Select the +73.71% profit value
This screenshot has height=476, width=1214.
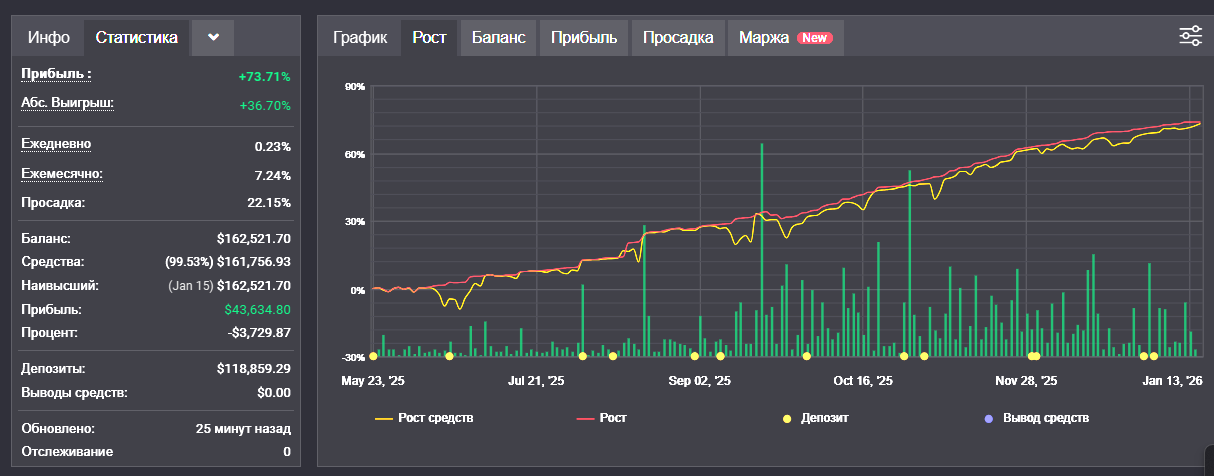click(x=264, y=76)
